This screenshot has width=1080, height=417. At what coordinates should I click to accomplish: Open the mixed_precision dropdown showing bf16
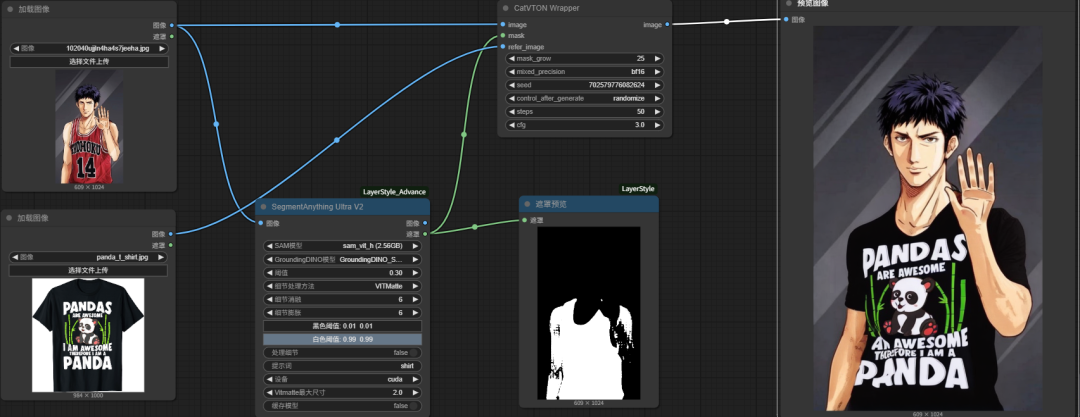coord(585,72)
